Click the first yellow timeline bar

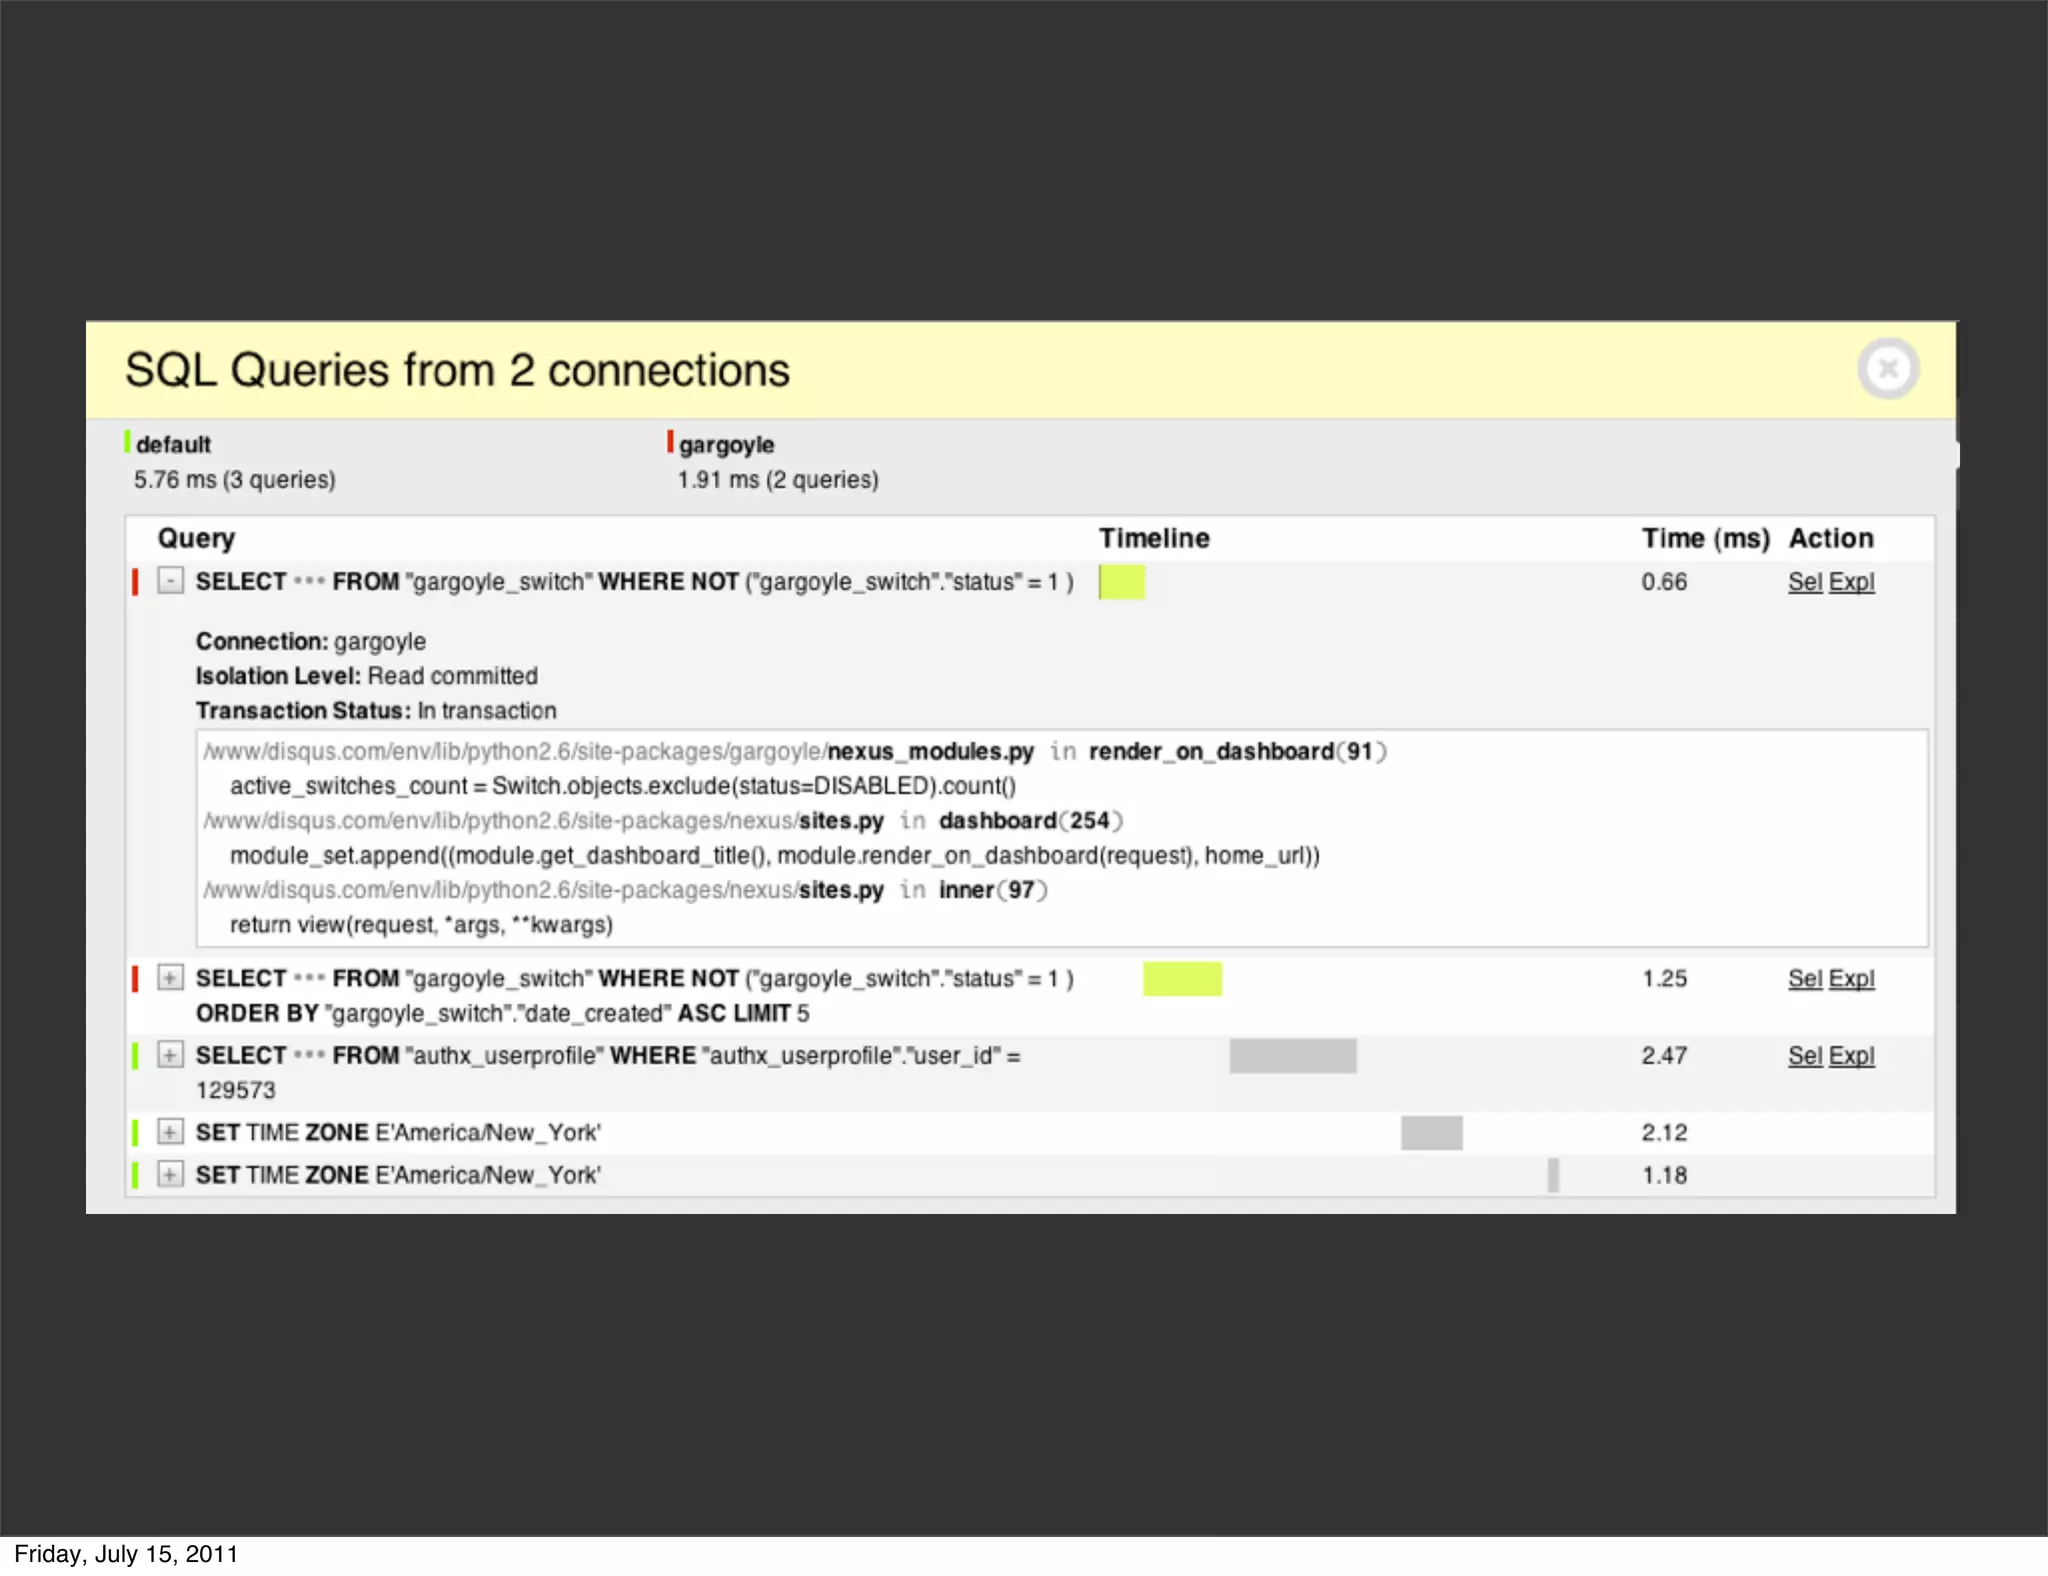[1122, 582]
